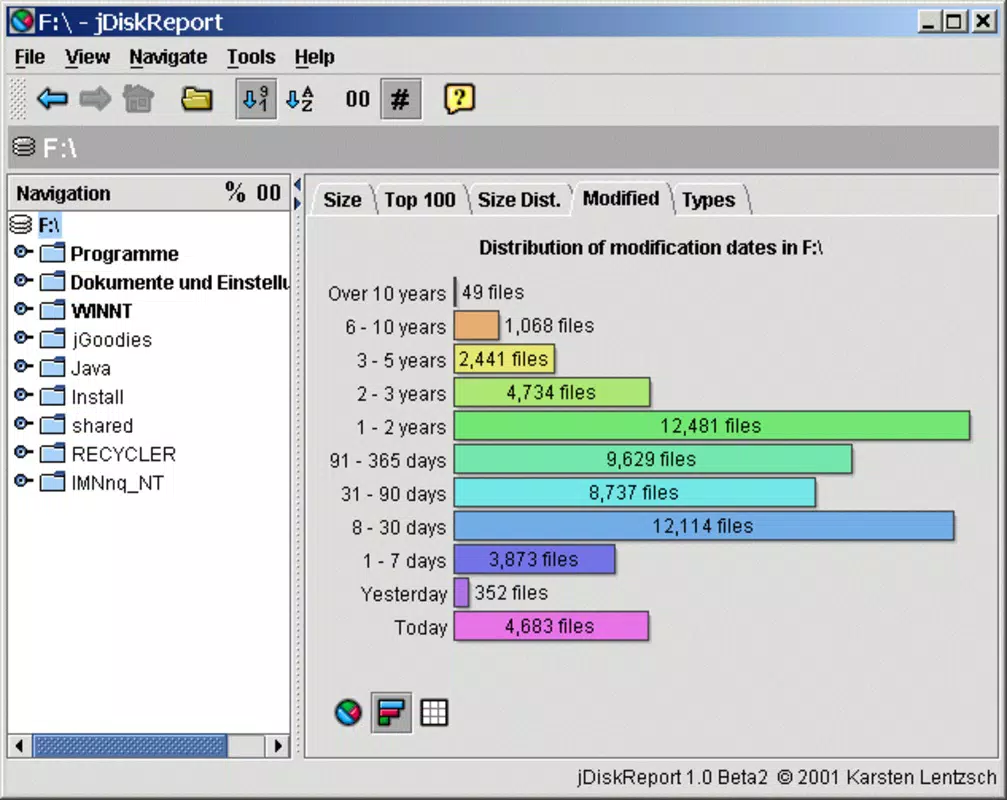Click the drive icon in the F:\ path bar
This screenshot has height=800, width=1007.
click(x=24, y=147)
